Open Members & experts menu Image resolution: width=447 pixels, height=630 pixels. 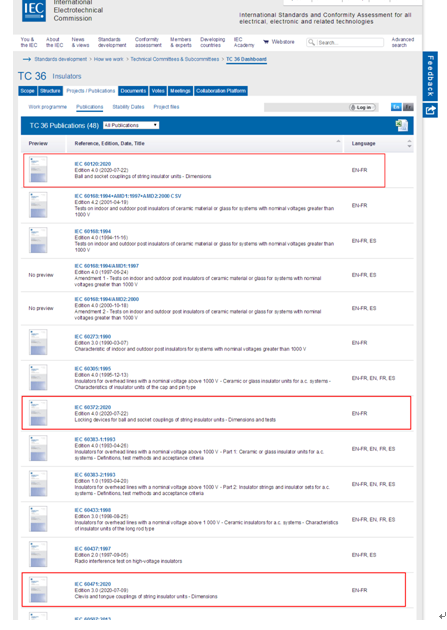[181, 42]
